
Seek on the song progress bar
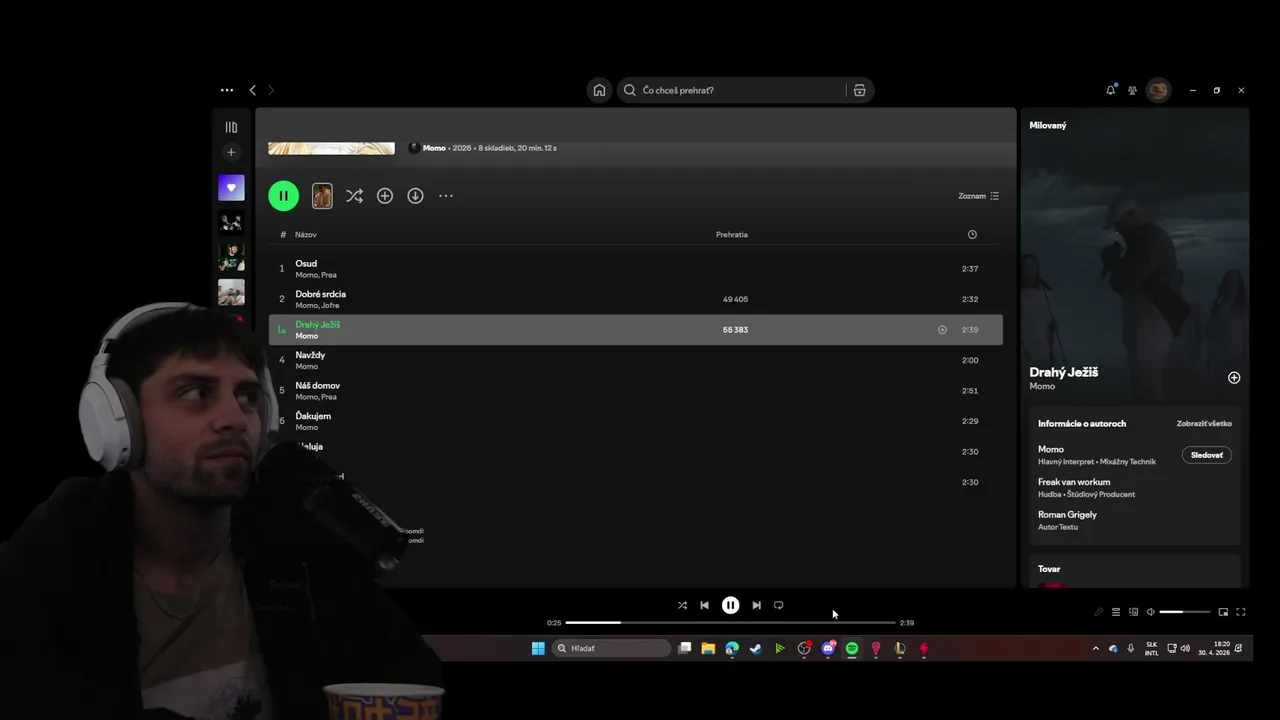tap(730, 623)
